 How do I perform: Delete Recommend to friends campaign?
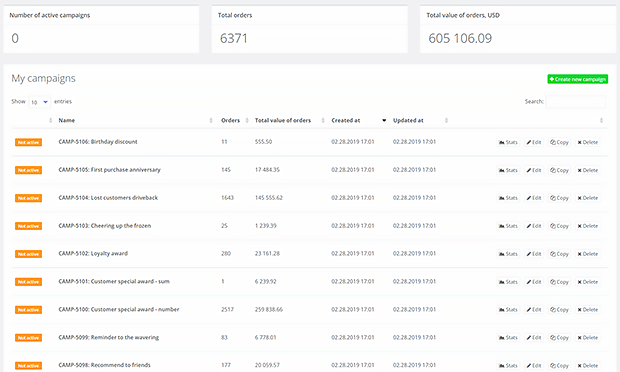pos(588,366)
